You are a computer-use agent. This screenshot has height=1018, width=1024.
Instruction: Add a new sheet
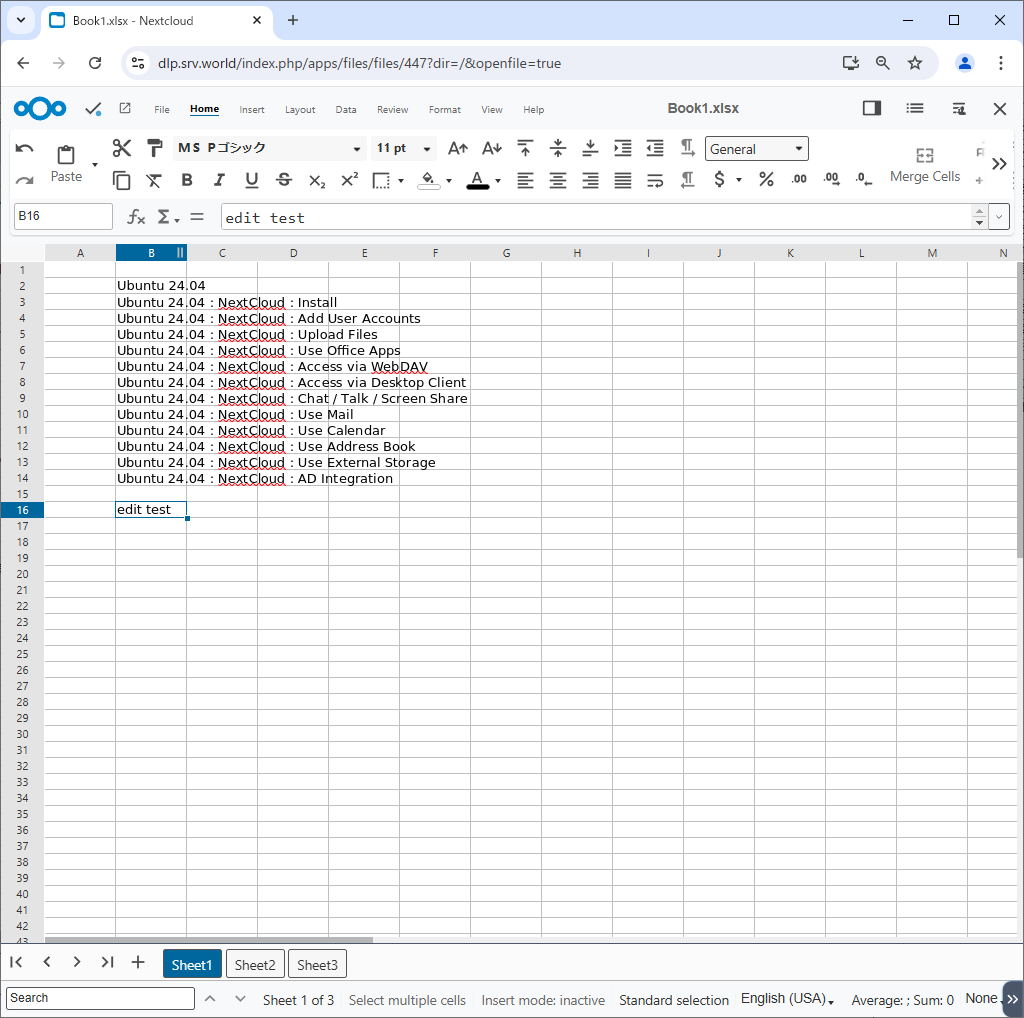[138, 962]
